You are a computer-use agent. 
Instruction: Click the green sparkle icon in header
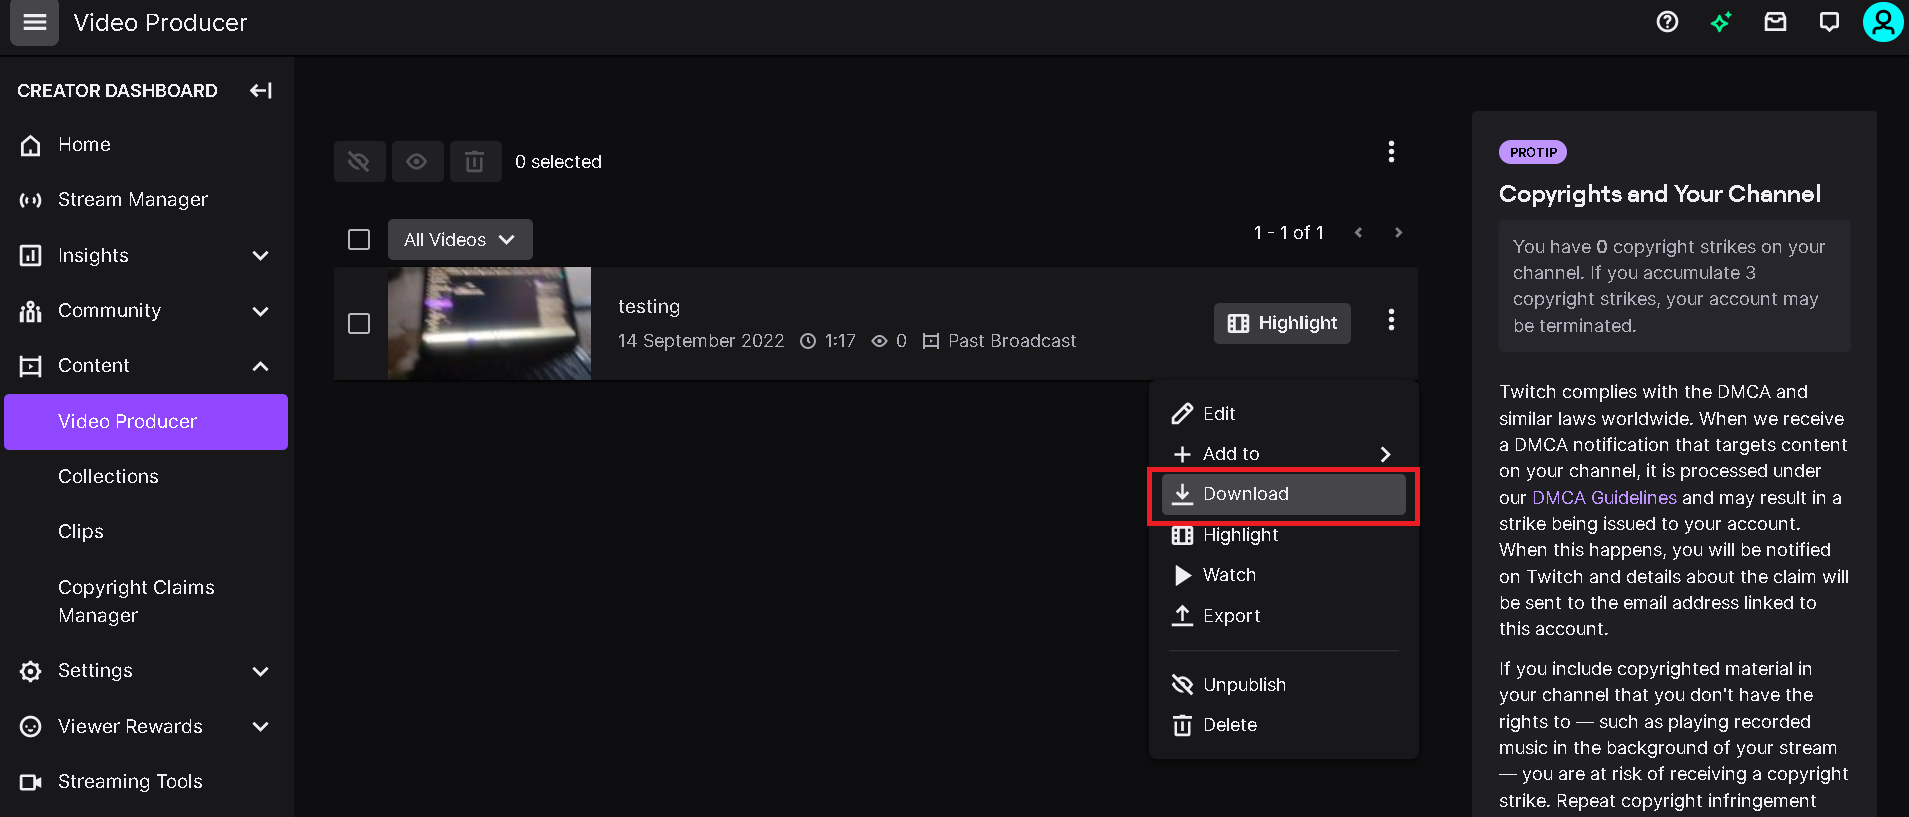(1721, 22)
